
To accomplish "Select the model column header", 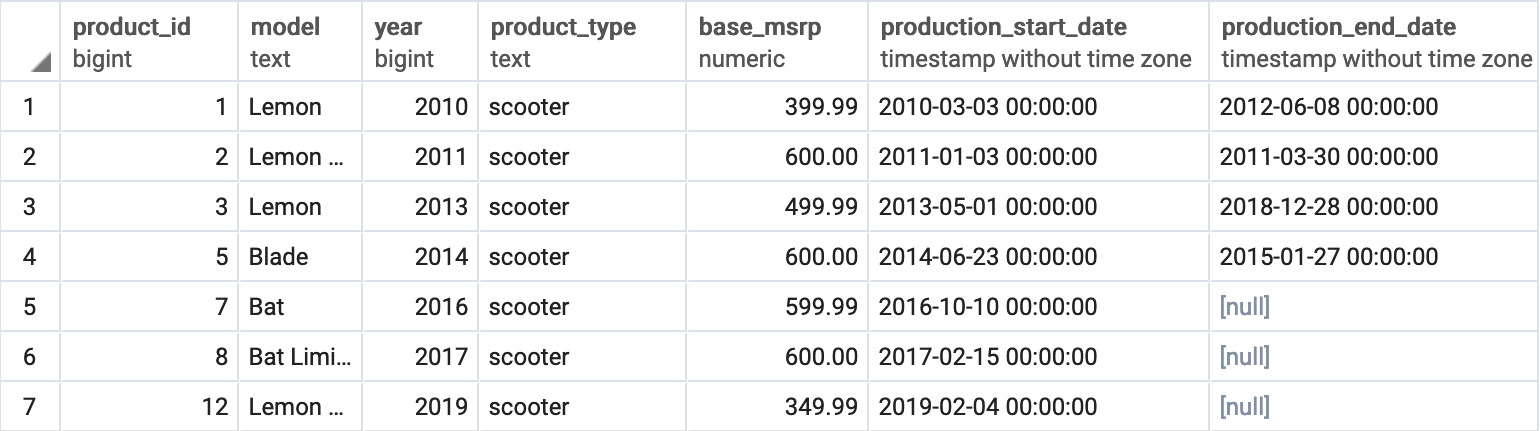I will tap(301, 41).
